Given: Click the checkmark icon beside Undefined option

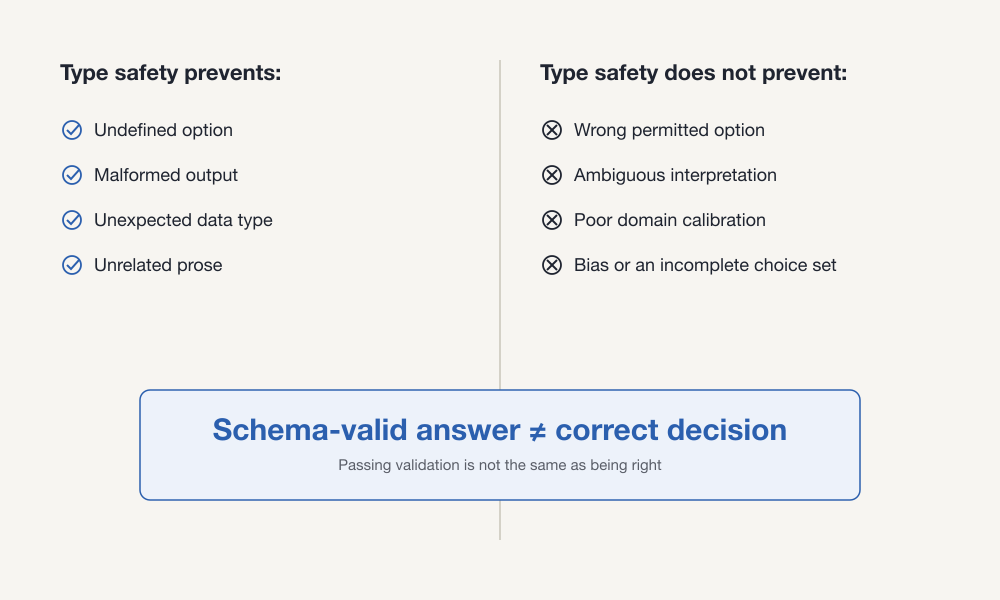Looking at the screenshot, I should pyautogui.click(x=72, y=130).
